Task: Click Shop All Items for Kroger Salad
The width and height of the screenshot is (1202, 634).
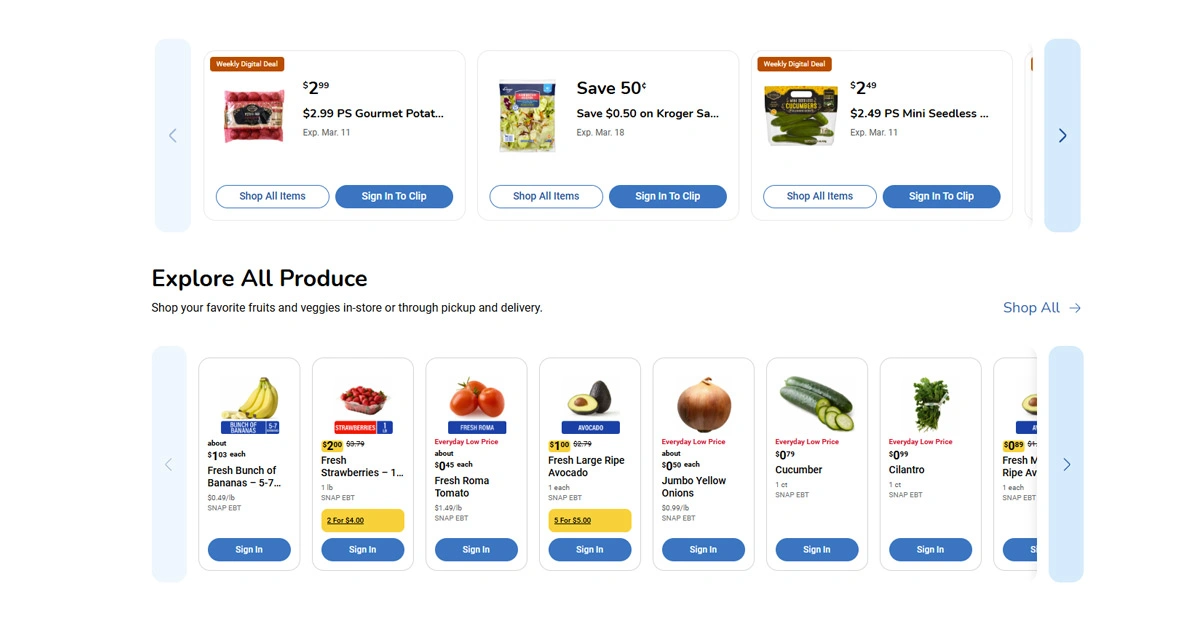Action: [x=546, y=196]
